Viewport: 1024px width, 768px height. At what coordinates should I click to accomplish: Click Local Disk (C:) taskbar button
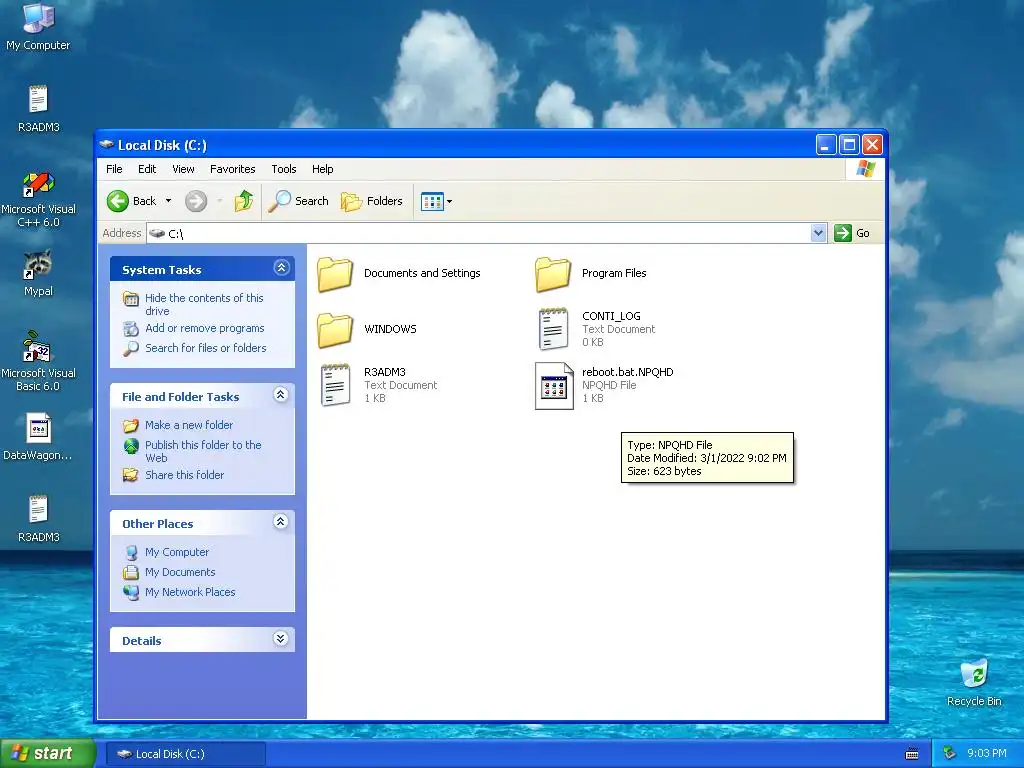coord(186,754)
